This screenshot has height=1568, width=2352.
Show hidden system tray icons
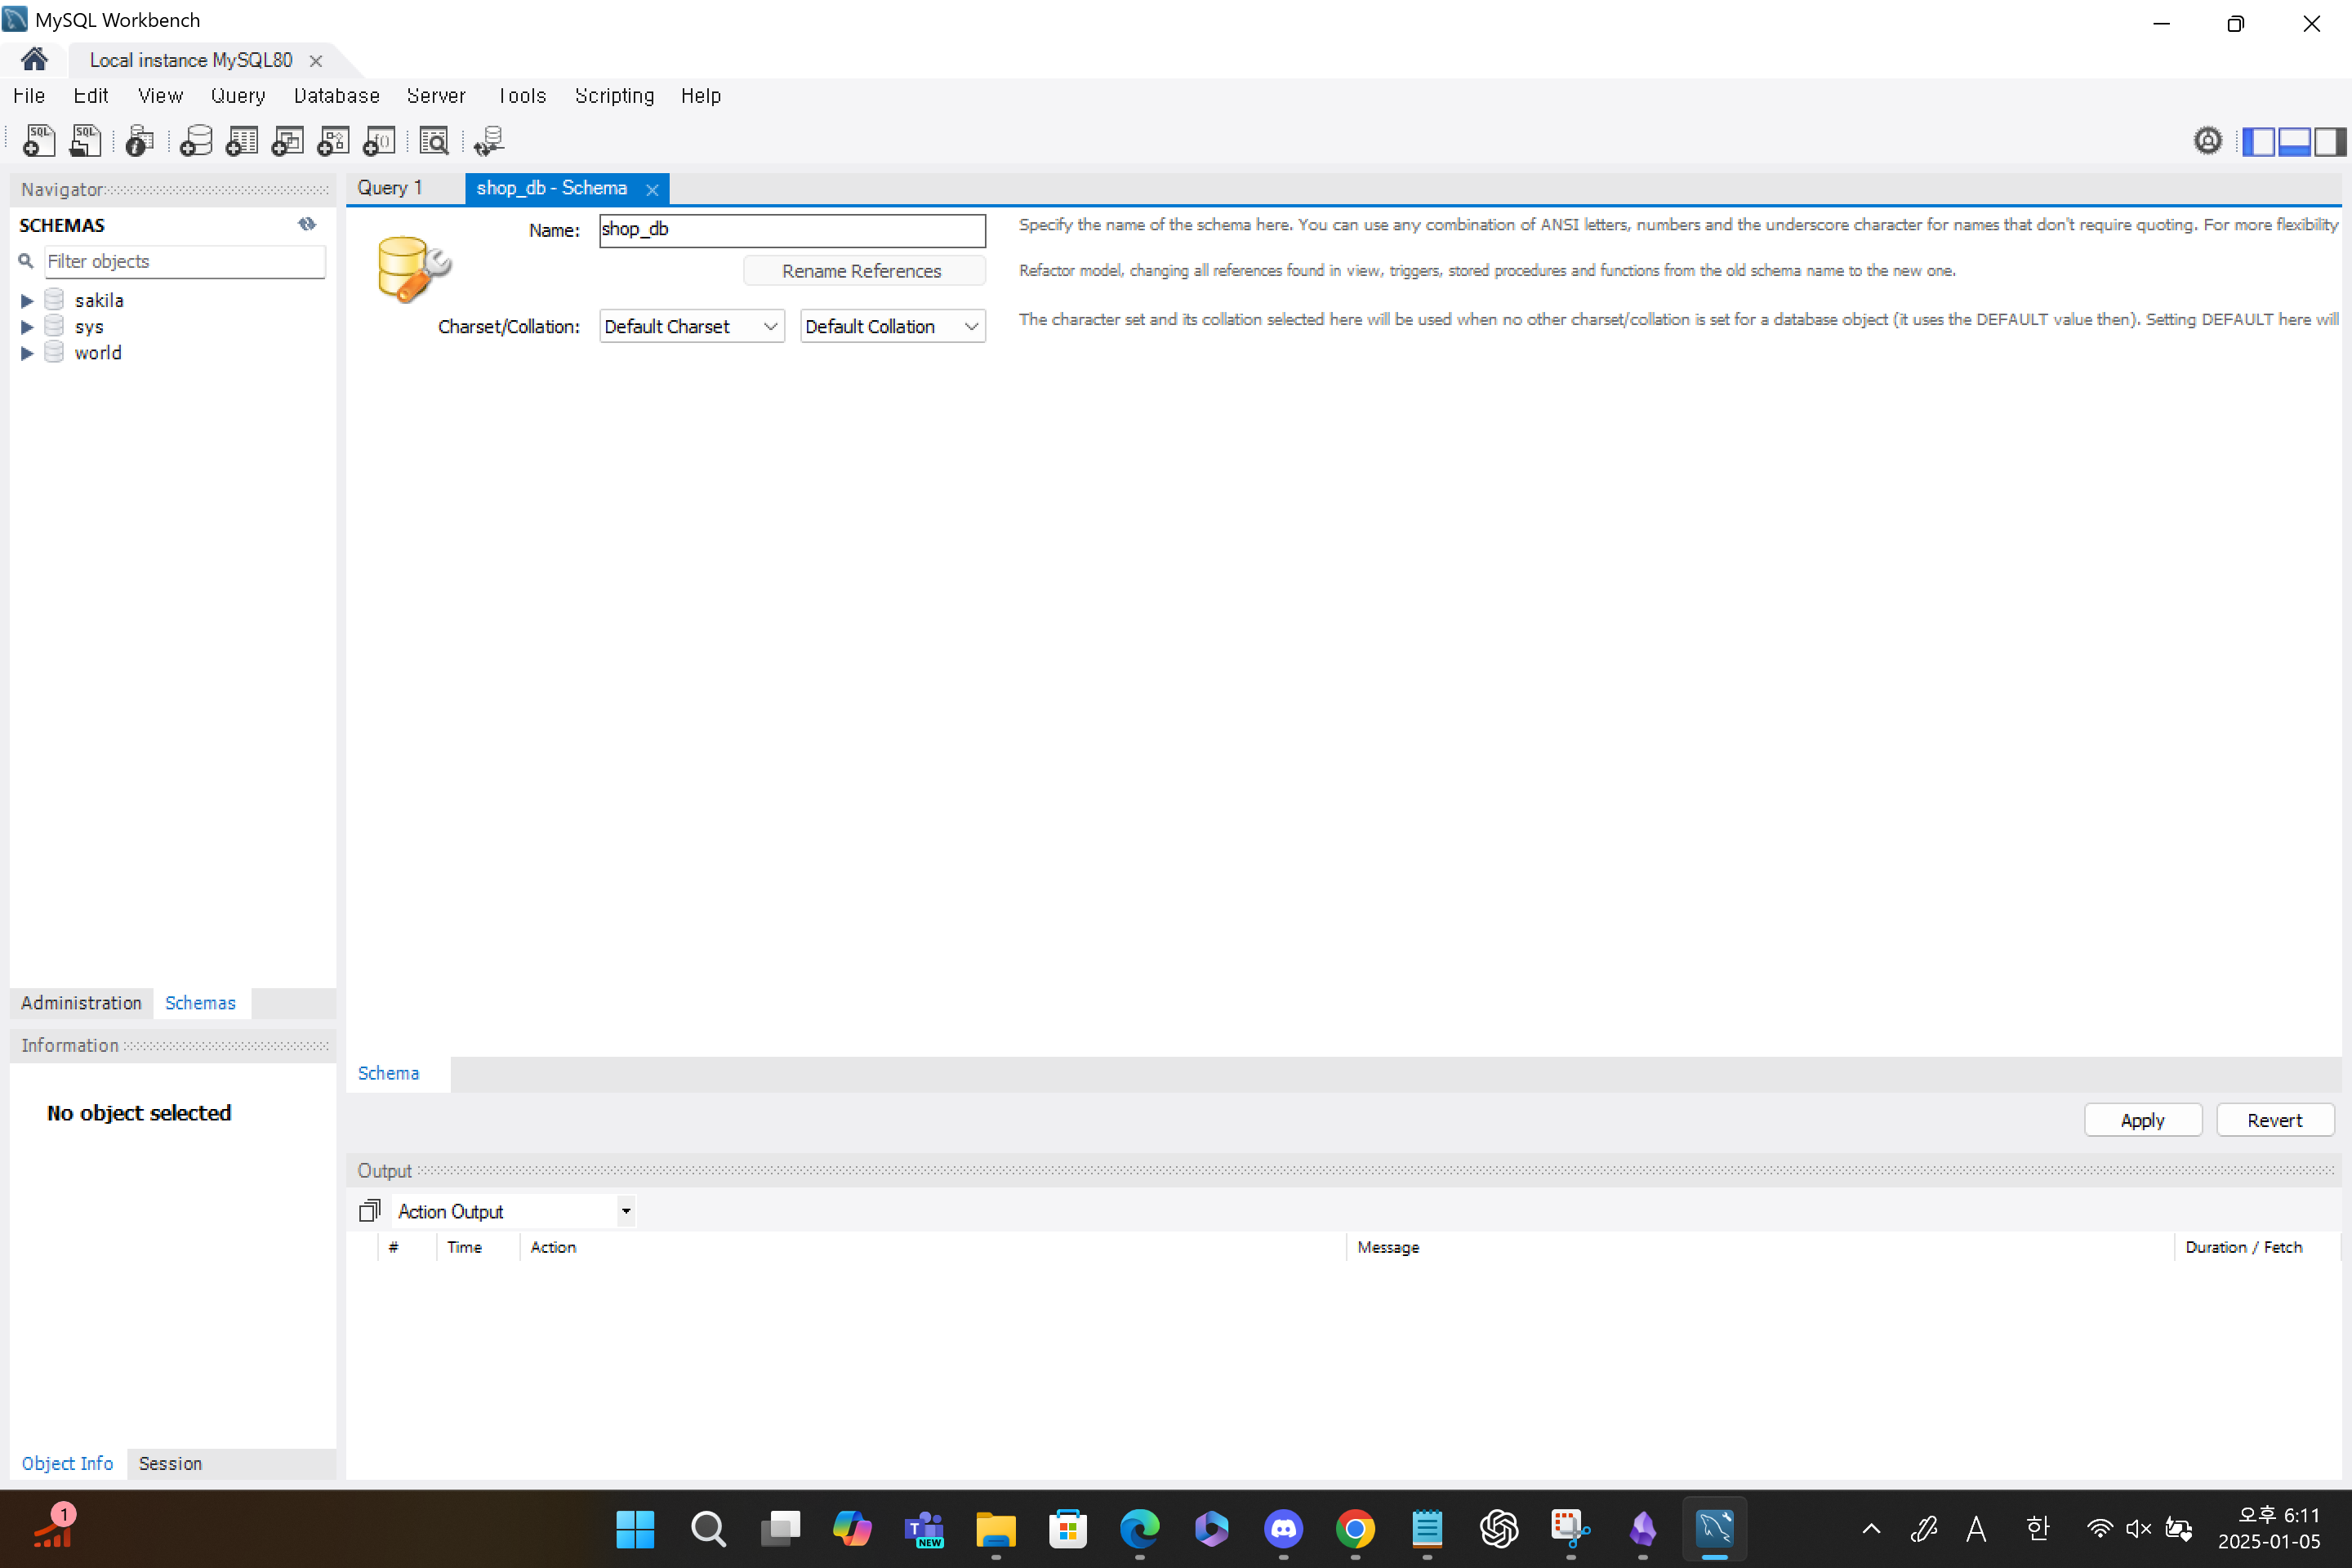1871,1529
